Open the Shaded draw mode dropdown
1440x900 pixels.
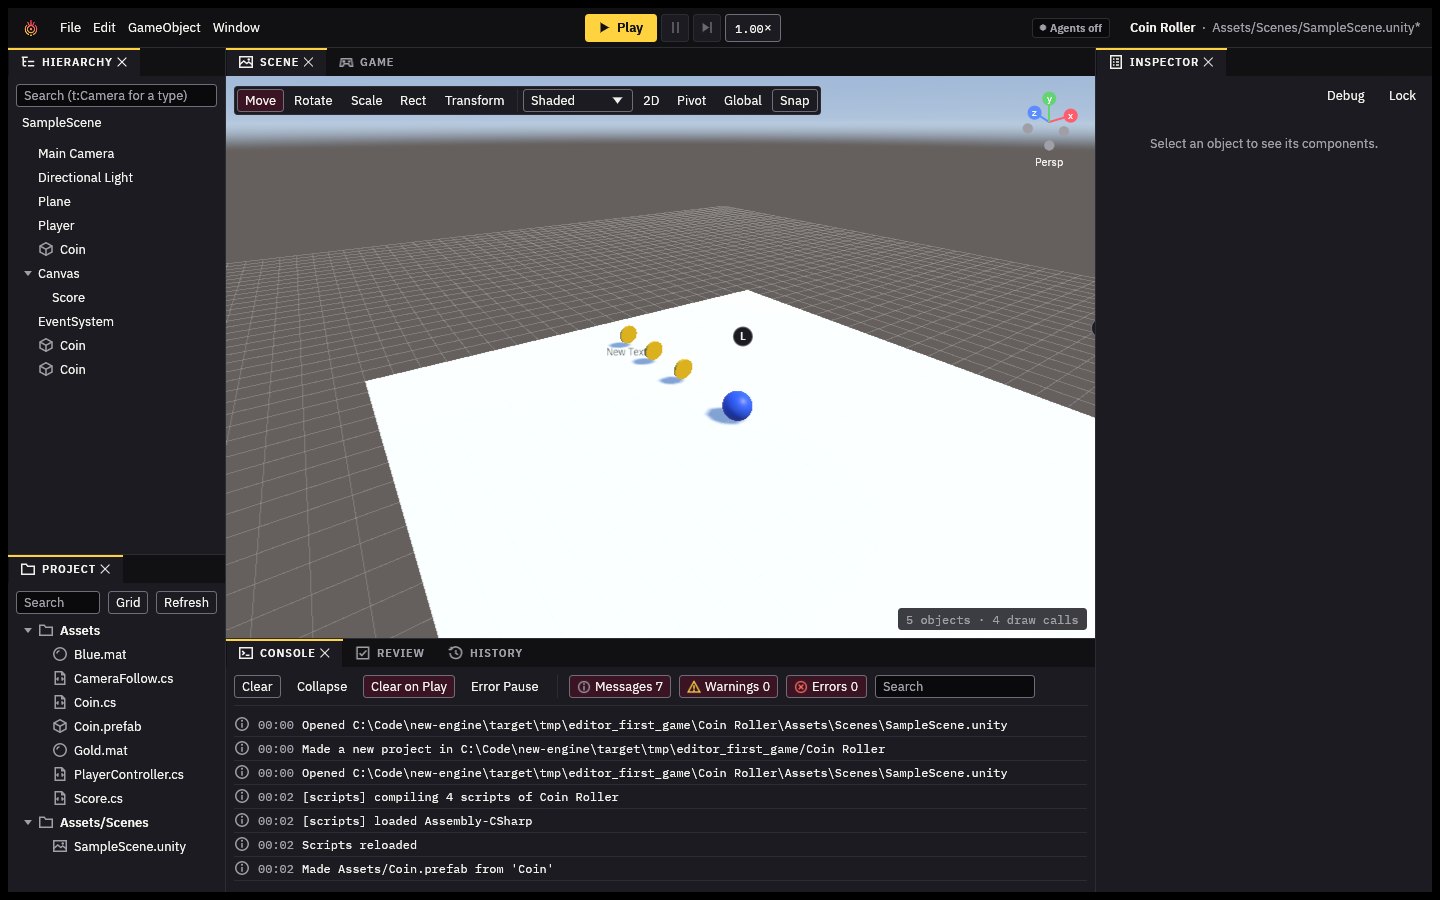pos(577,101)
